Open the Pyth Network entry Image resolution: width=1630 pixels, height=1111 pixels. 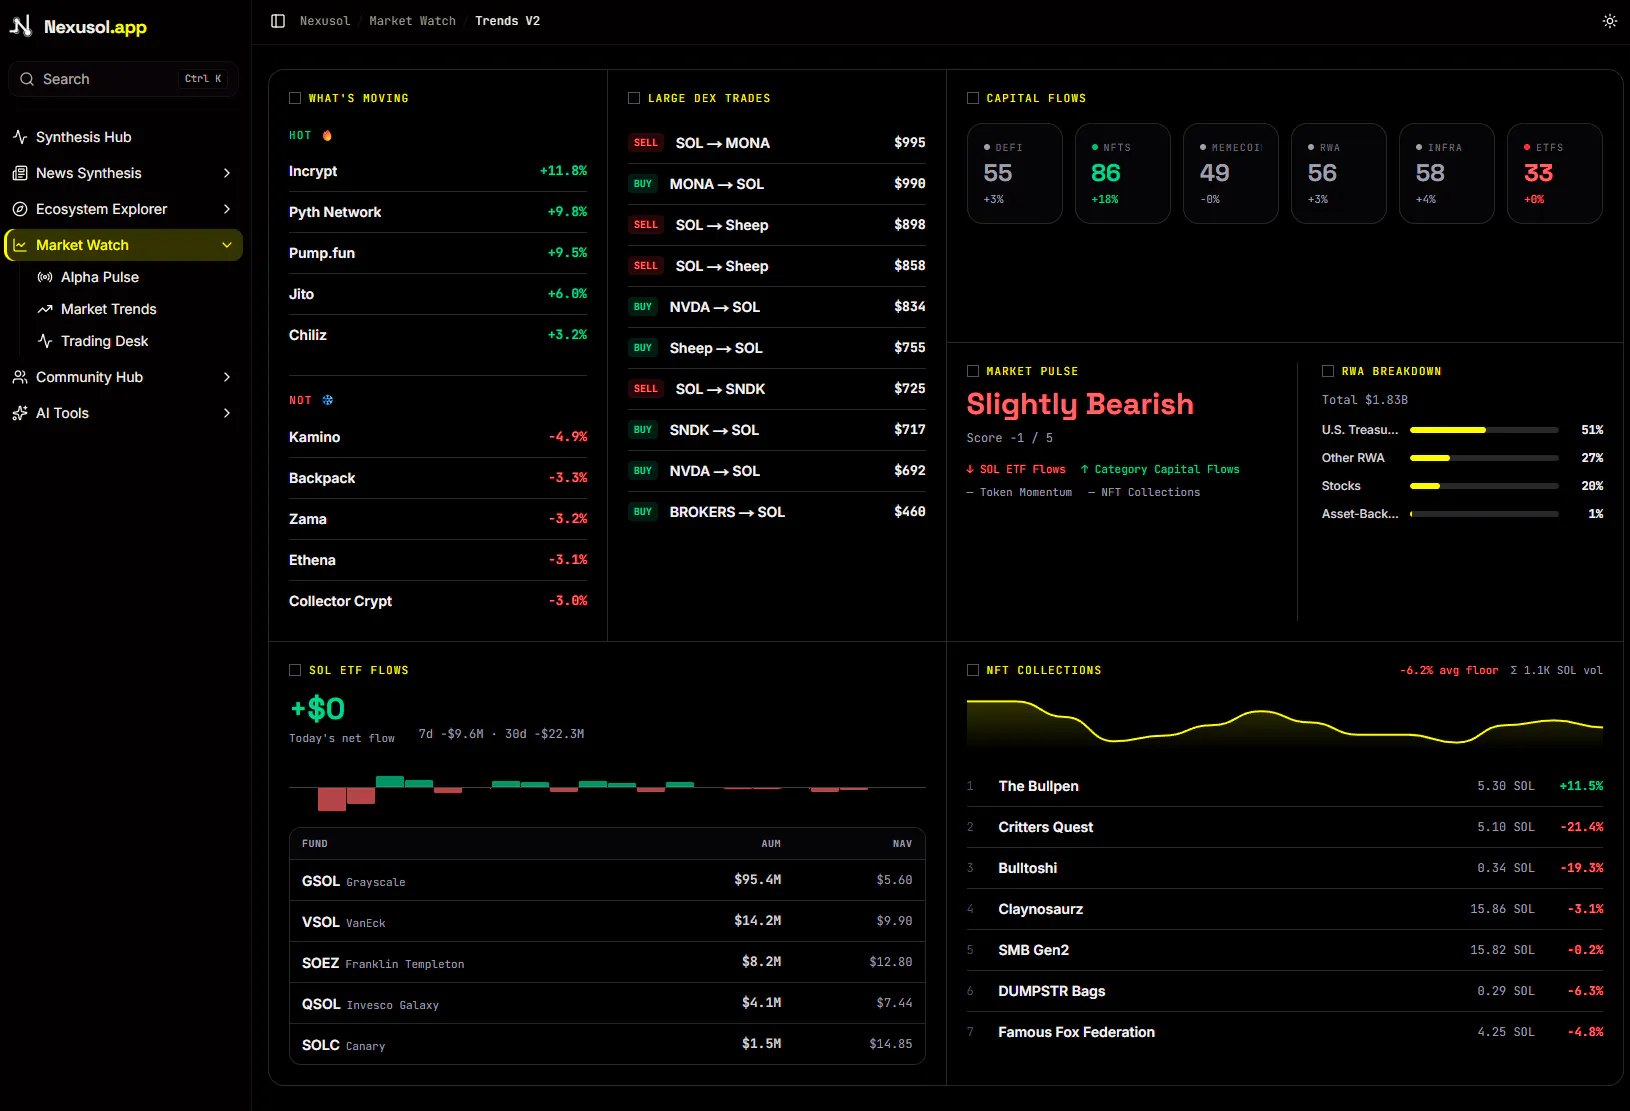point(438,212)
